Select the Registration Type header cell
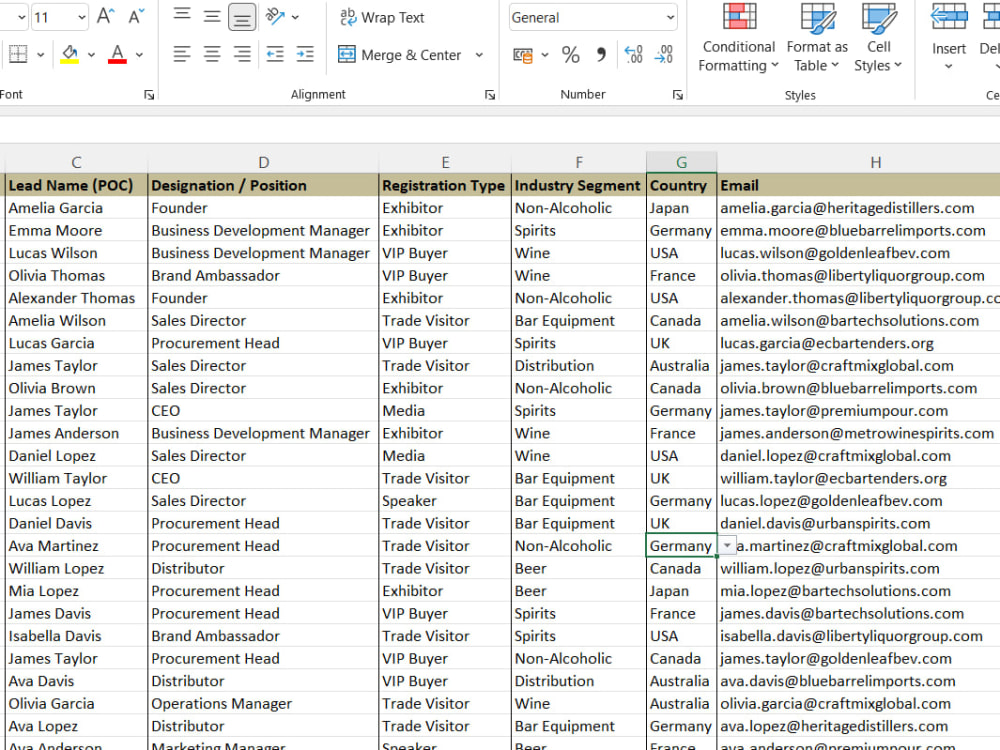Viewport: 1000px width, 750px height. (x=445, y=186)
